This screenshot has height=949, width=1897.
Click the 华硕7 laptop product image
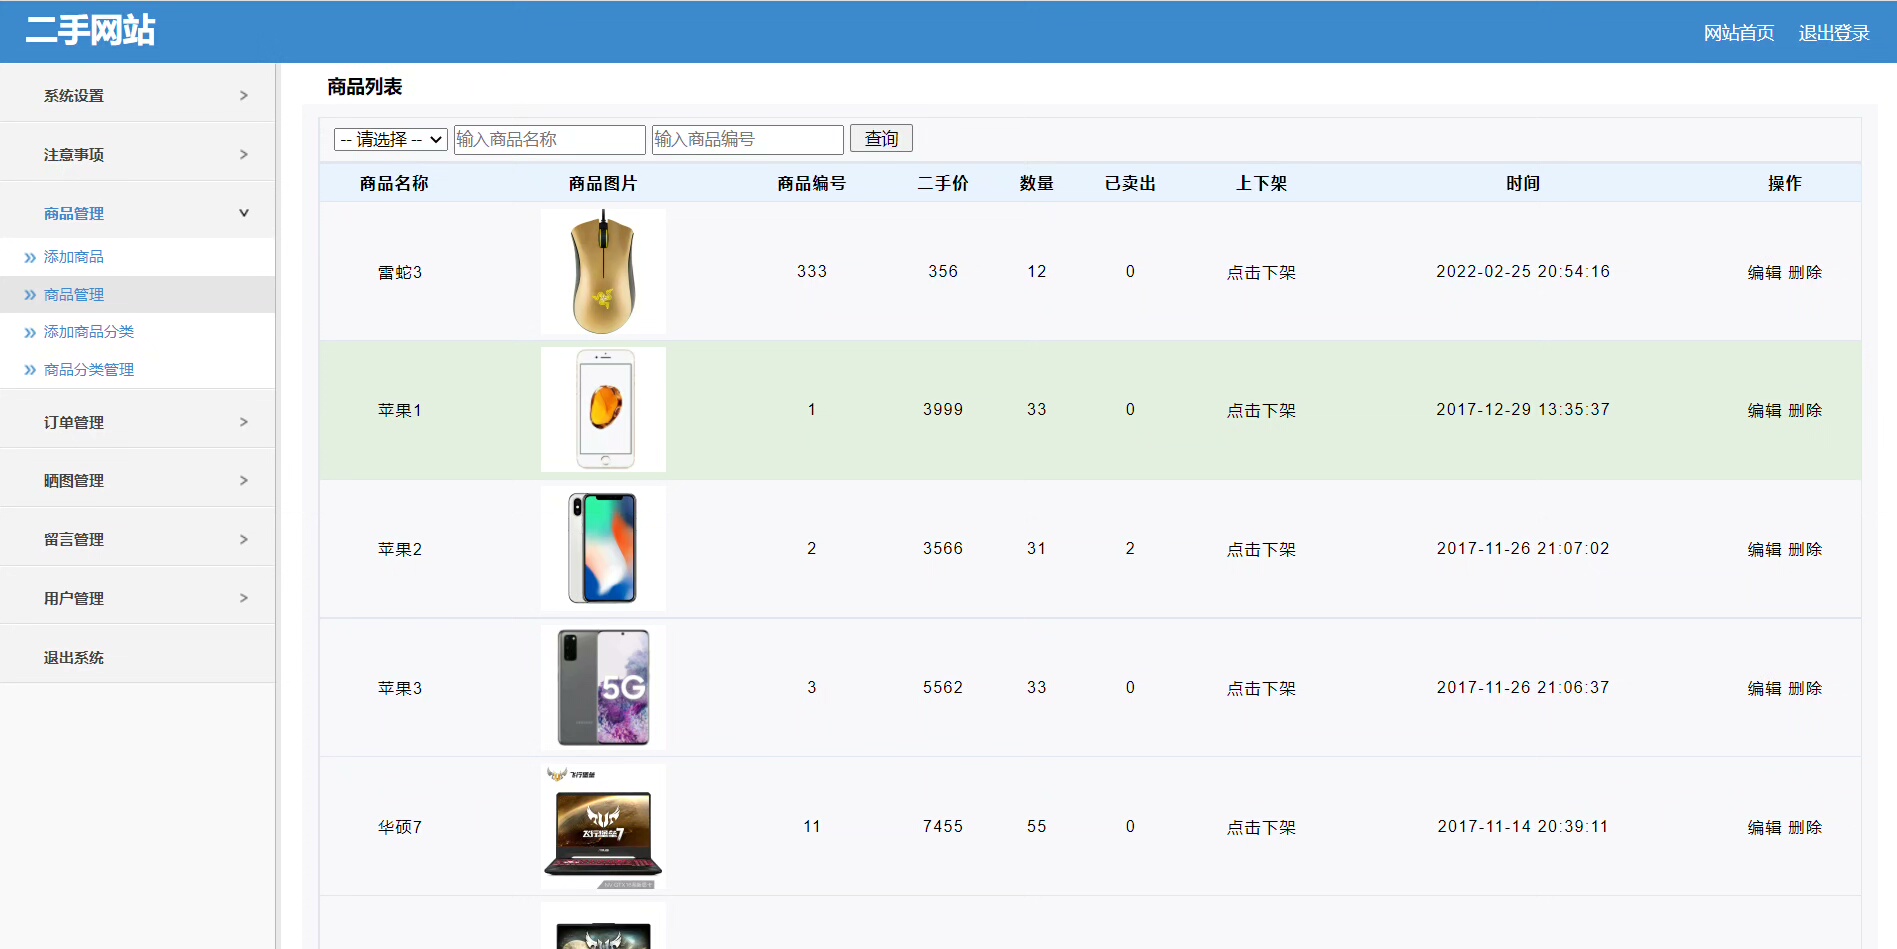coord(603,827)
